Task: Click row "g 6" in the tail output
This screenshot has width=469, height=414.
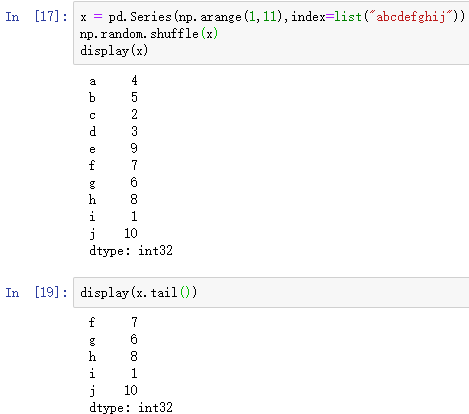Action: 113,340
